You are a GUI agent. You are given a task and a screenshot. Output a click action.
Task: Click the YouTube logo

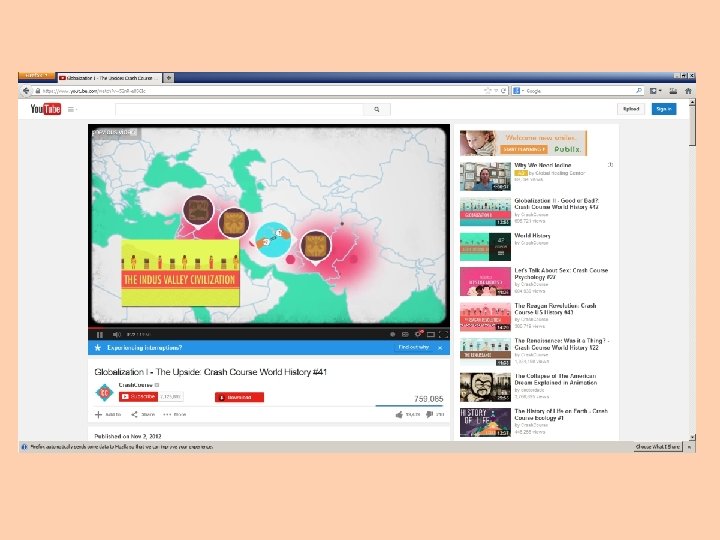45,109
